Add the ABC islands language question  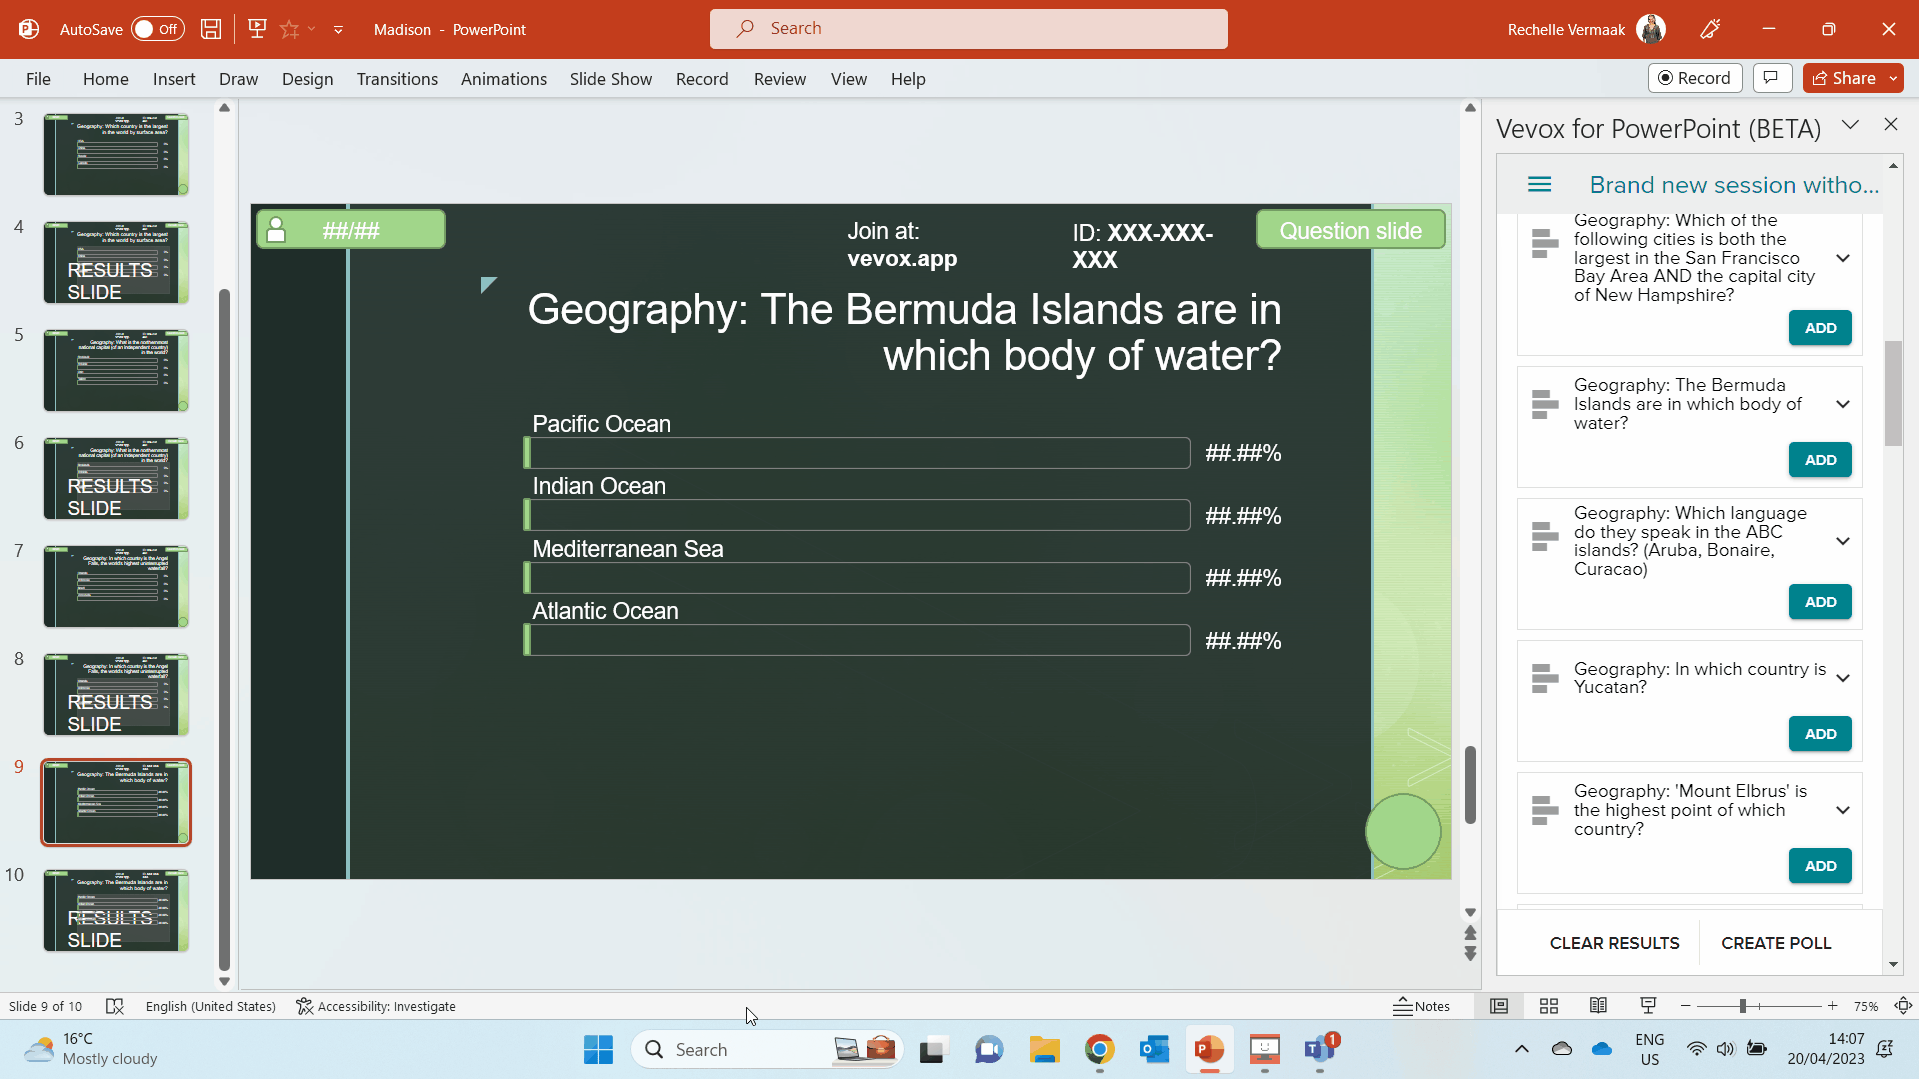[x=1820, y=602]
